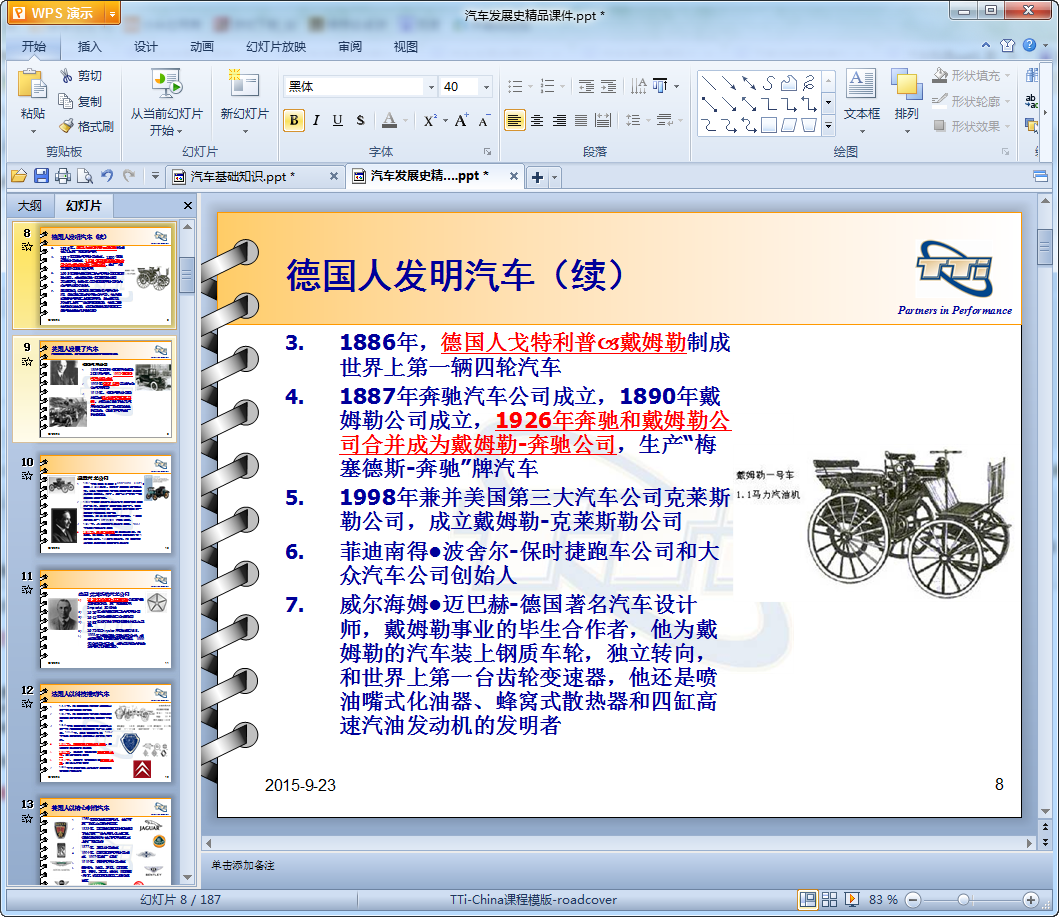Toggle underline formatting button
Viewport: 1059px width, 917px height.
[338, 121]
